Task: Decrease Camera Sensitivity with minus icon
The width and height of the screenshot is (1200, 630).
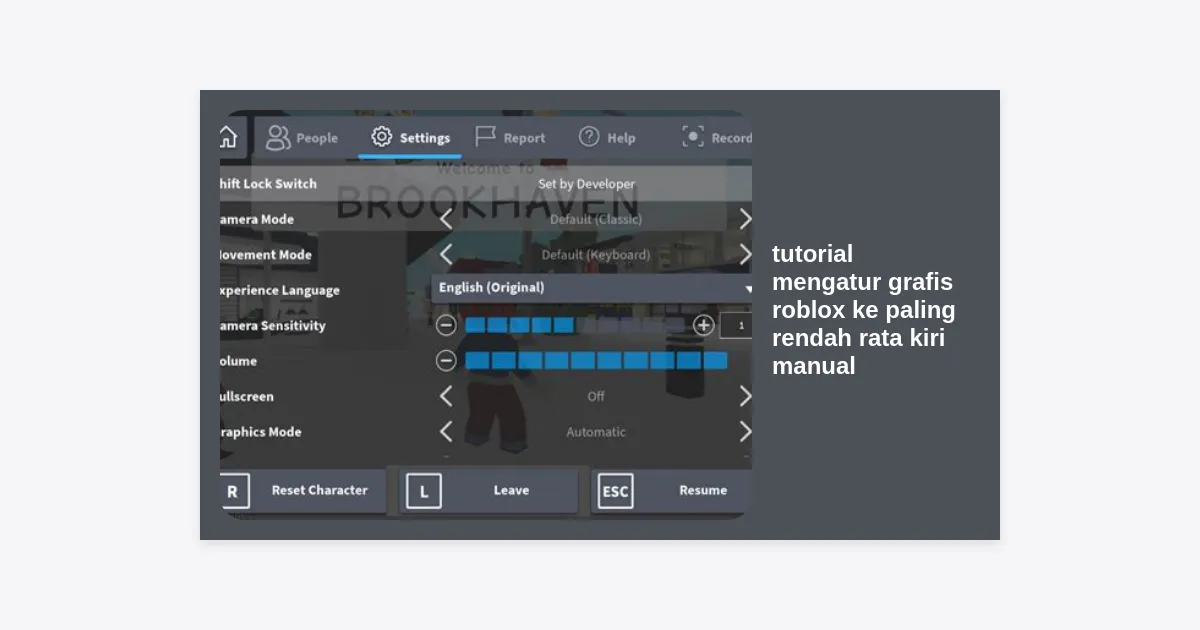Action: pyautogui.click(x=446, y=325)
